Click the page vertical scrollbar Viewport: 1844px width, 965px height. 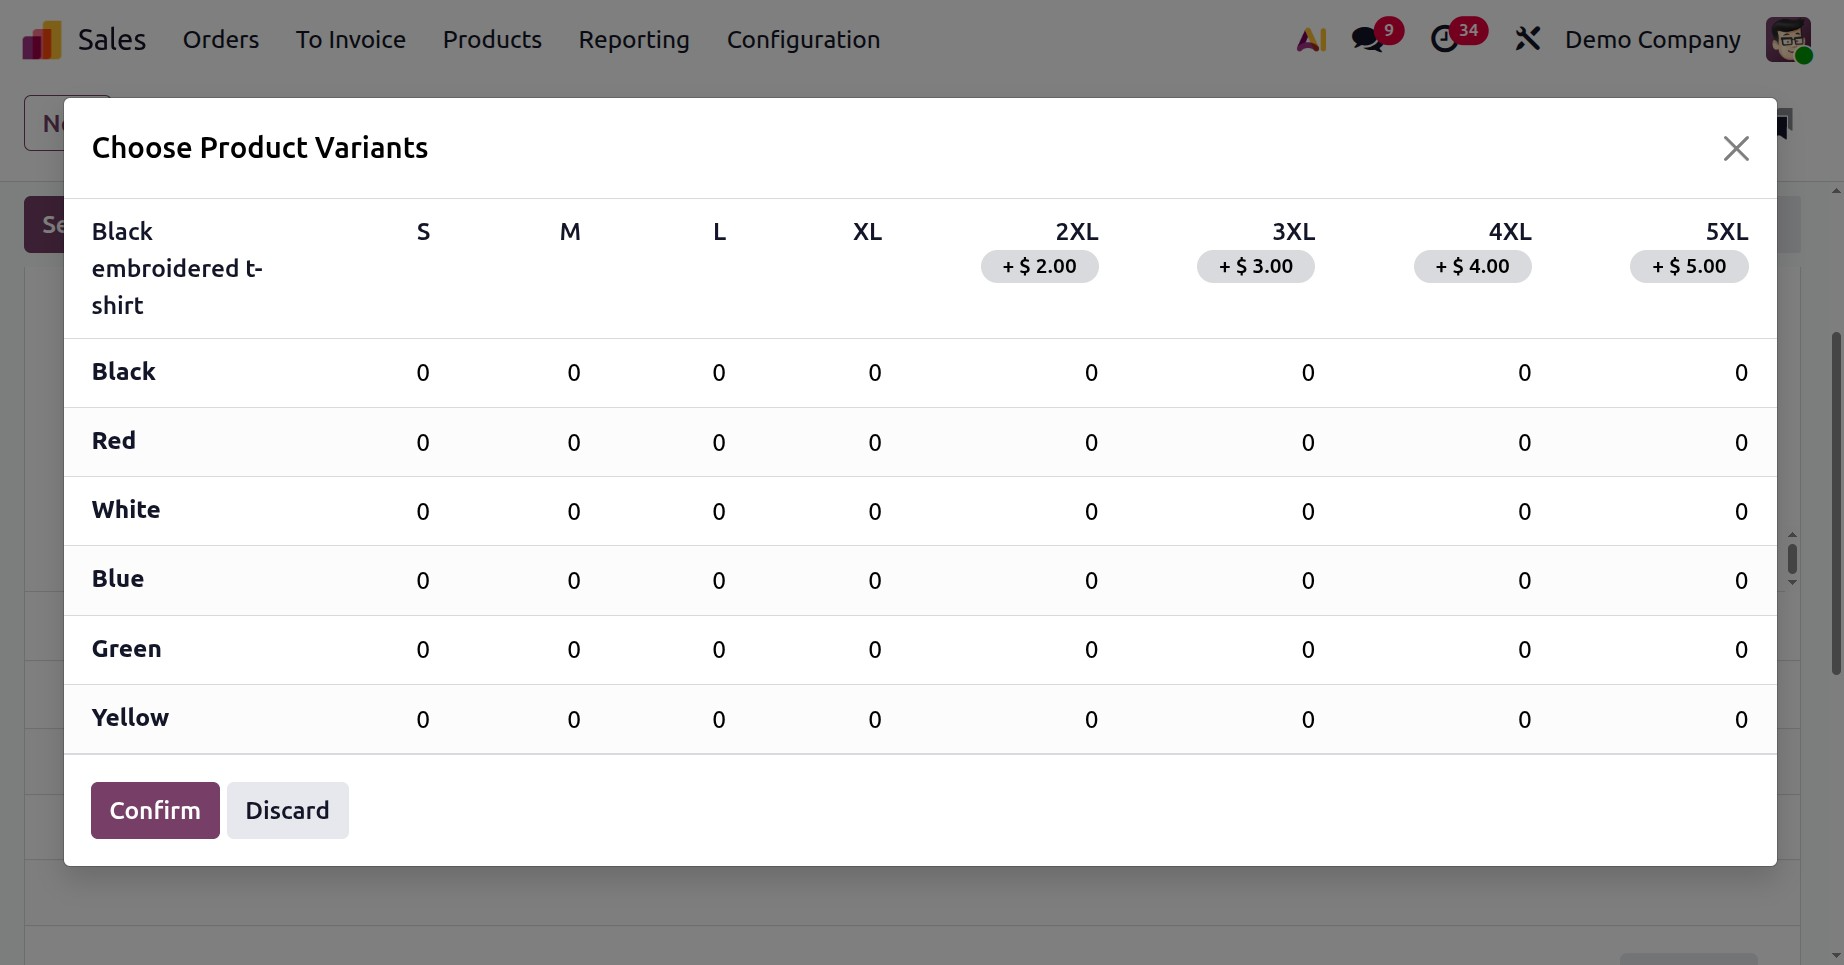coord(1836,503)
